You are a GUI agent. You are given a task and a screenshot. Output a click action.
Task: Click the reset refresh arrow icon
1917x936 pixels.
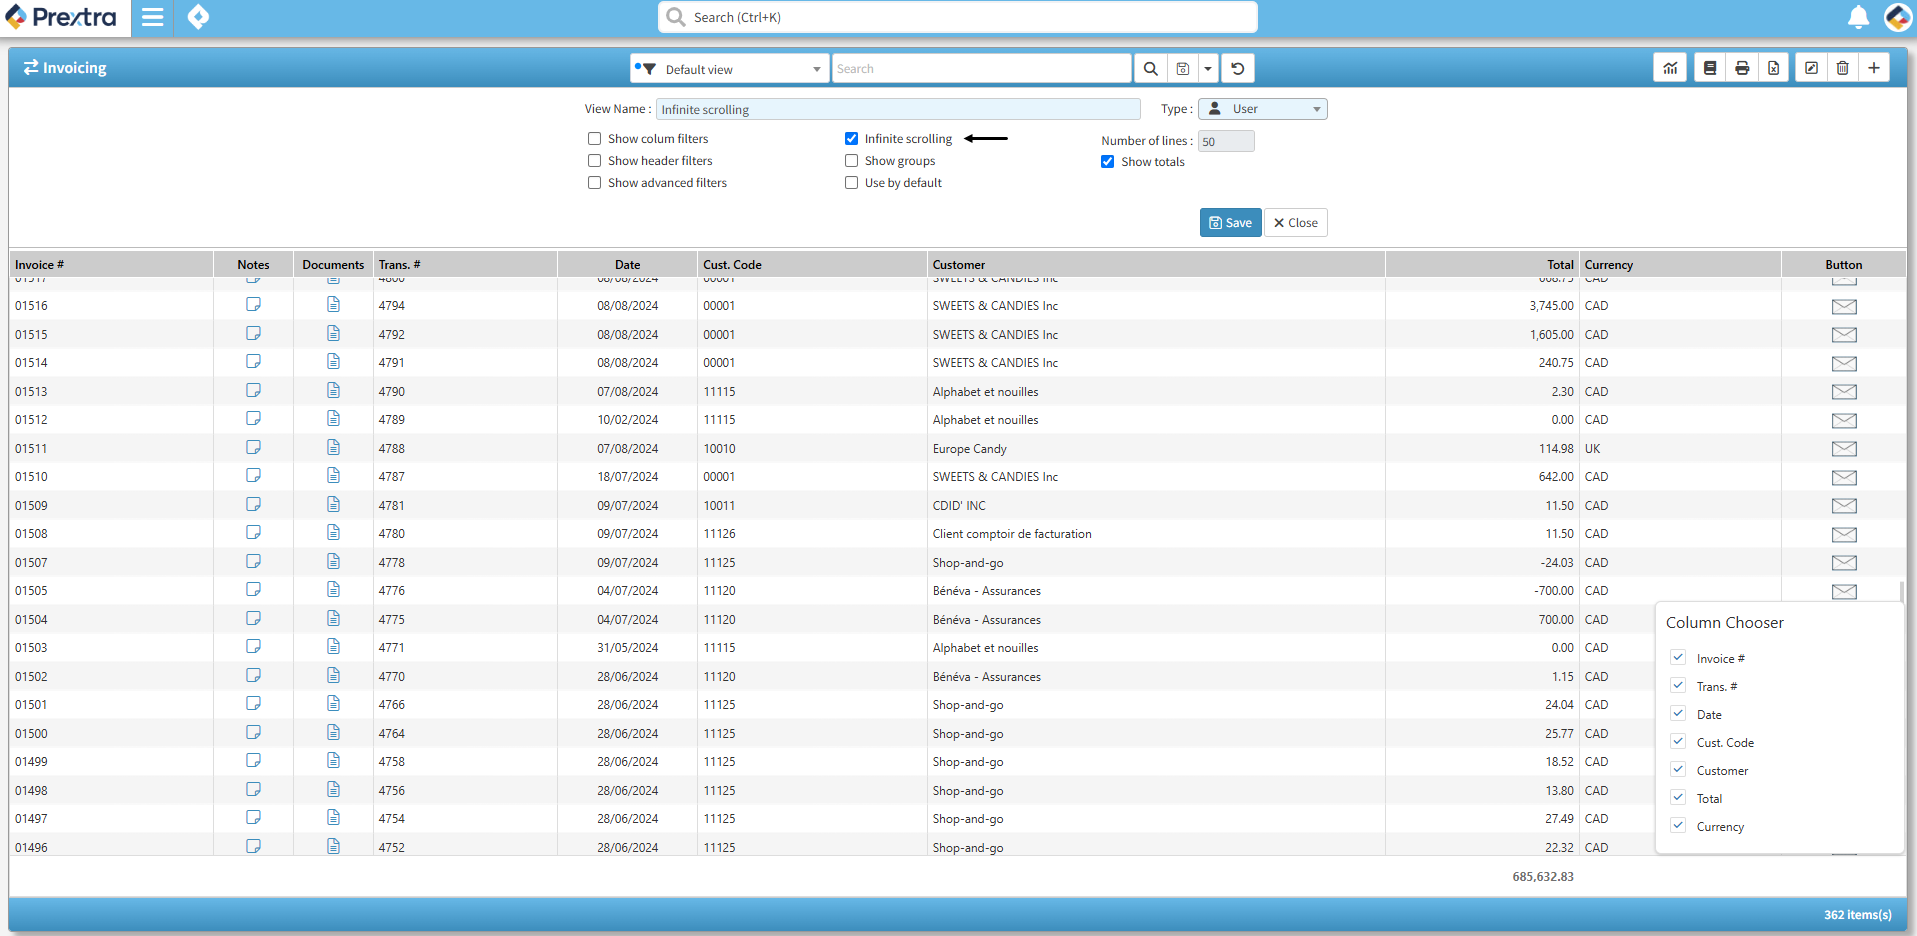pyautogui.click(x=1238, y=69)
